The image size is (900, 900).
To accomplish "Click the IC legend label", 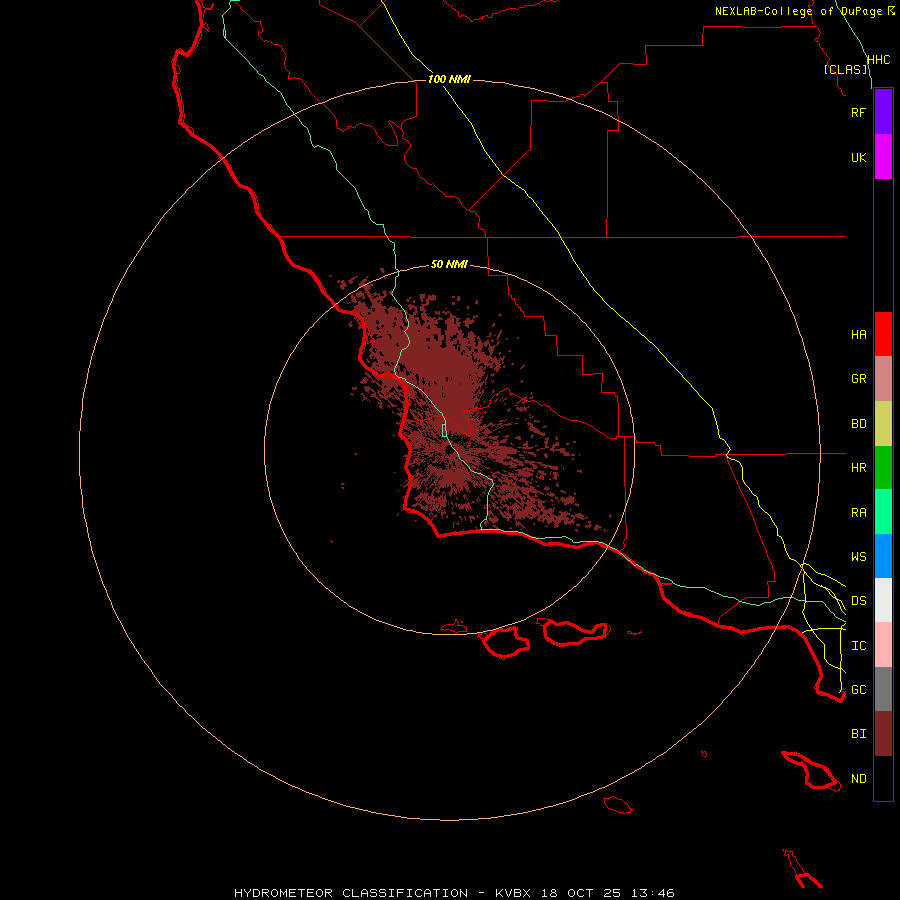I will click(x=858, y=645).
